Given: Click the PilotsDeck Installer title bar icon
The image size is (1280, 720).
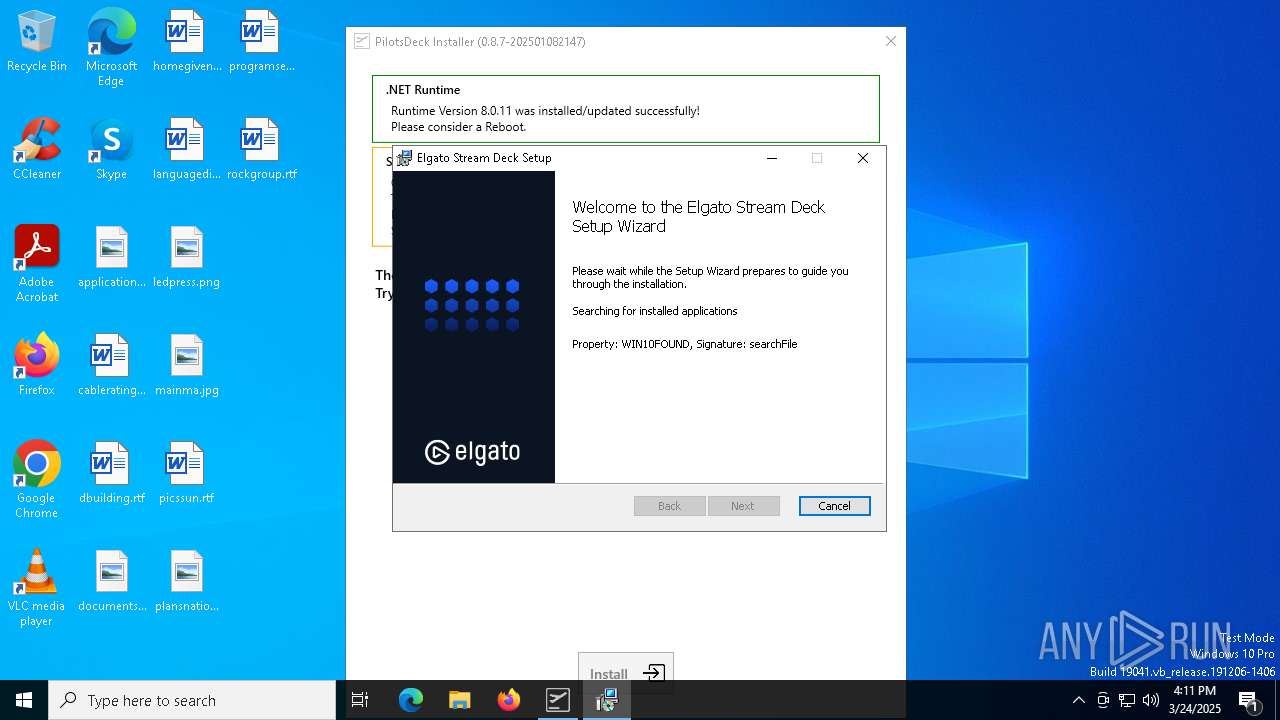Looking at the screenshot, I should [362, 41].
